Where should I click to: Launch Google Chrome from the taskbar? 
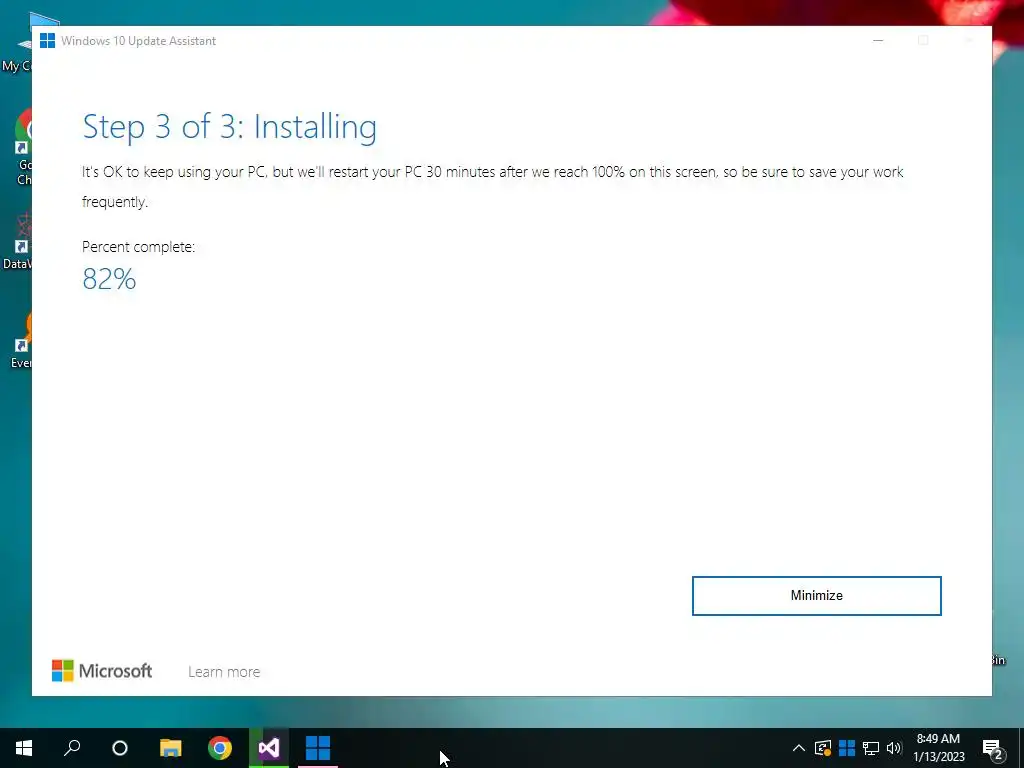click(x=220, y=748)
